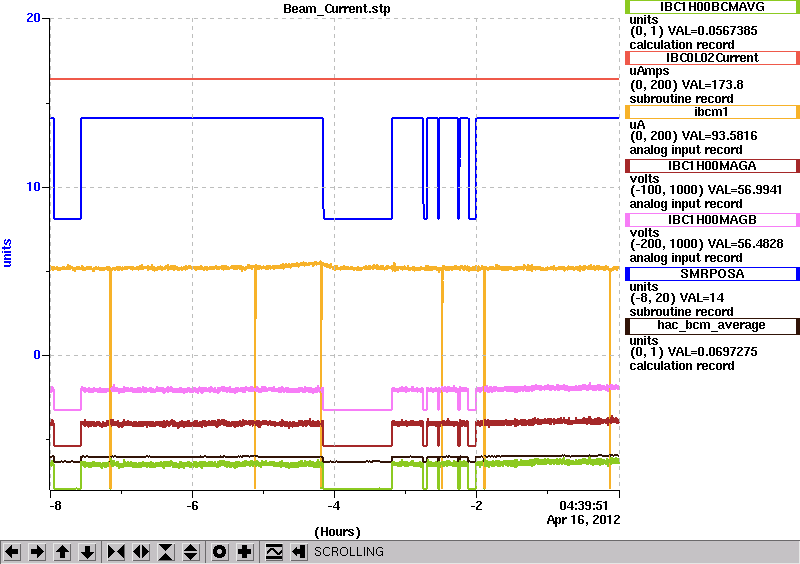Click 'analog input record' under ibcm1

point(686,150)
